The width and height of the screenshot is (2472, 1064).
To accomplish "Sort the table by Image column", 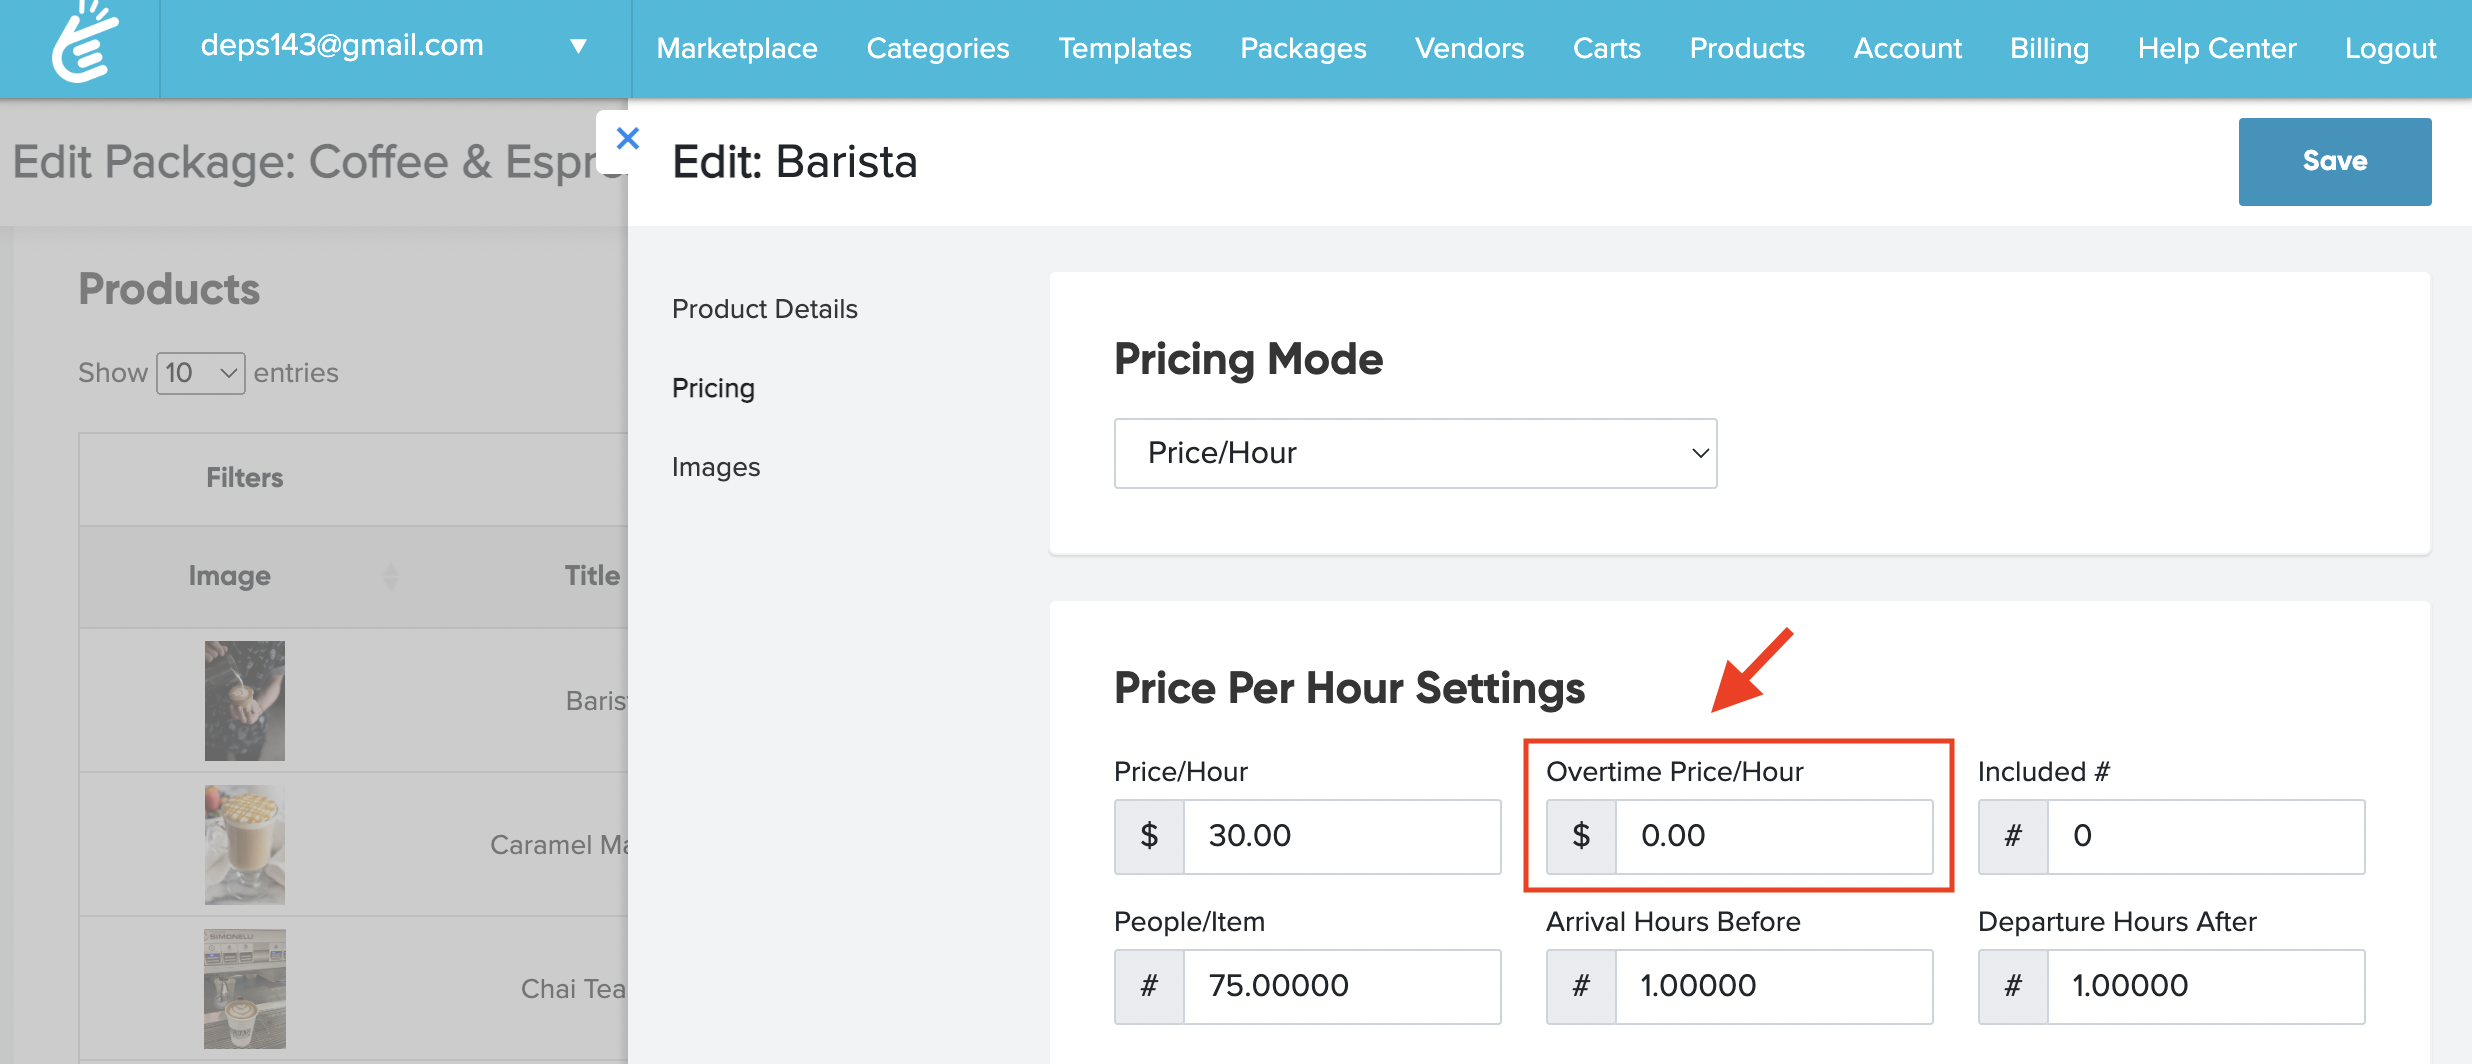I will (230, 576).
